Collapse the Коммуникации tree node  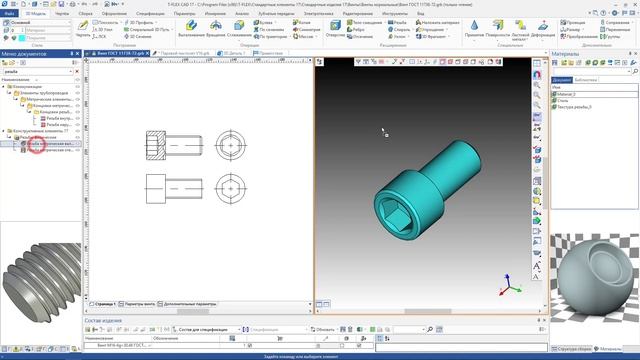[4, 87]
